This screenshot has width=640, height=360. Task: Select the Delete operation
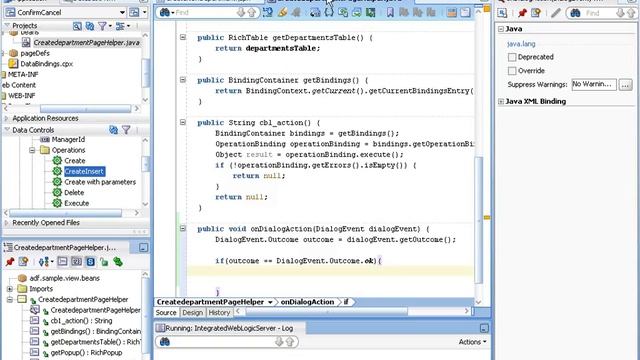(x=74, y=193)
